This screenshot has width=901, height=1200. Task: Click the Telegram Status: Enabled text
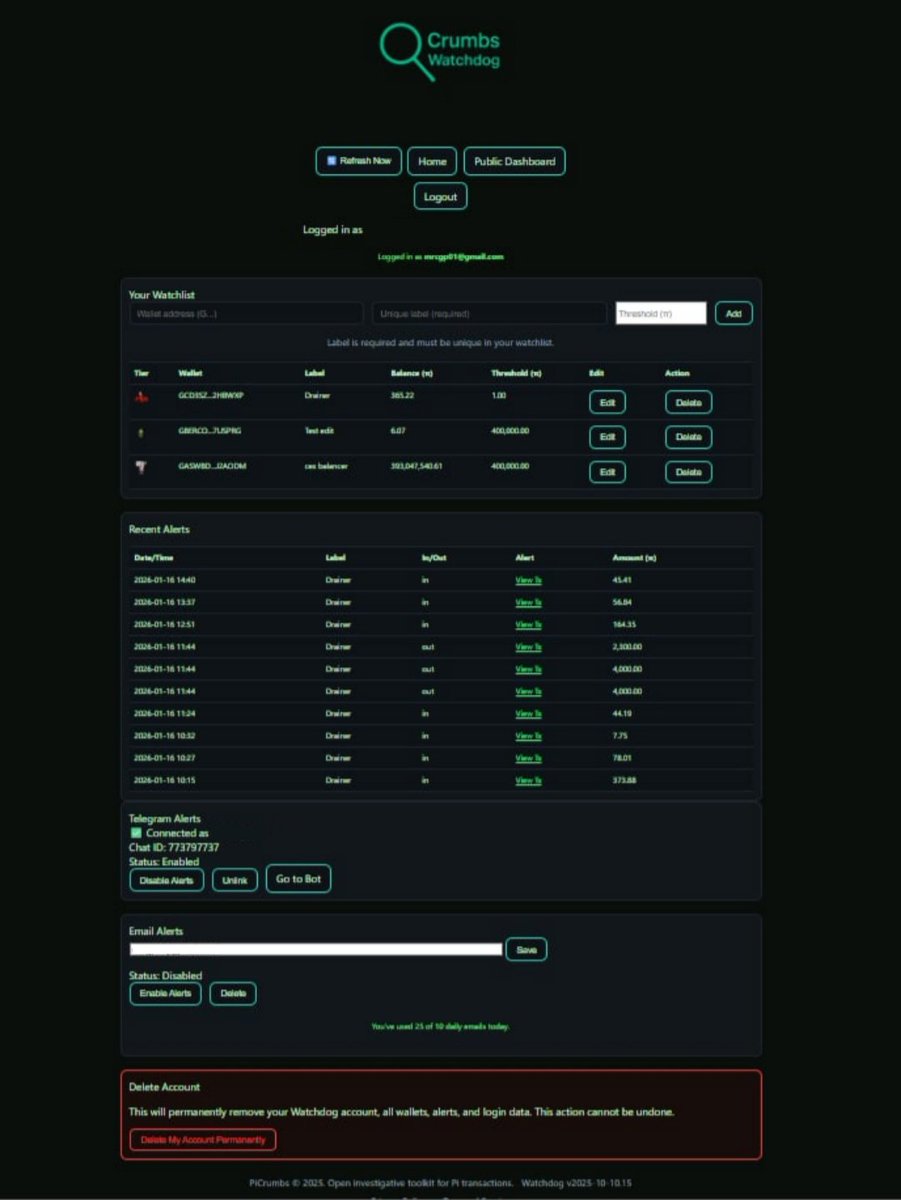164,861
